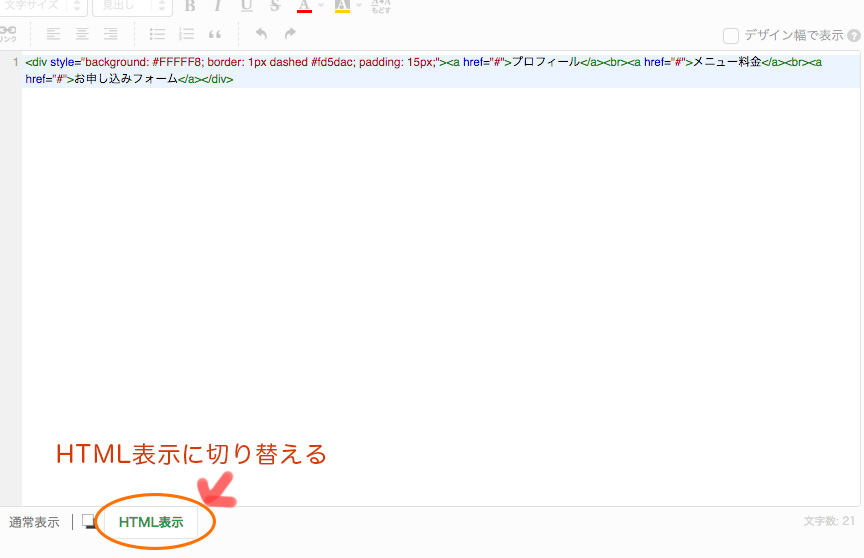This screenshot has width=864, height=558.
Task: Open text color dropdown arrow
Action: click(x=321, y=6)
